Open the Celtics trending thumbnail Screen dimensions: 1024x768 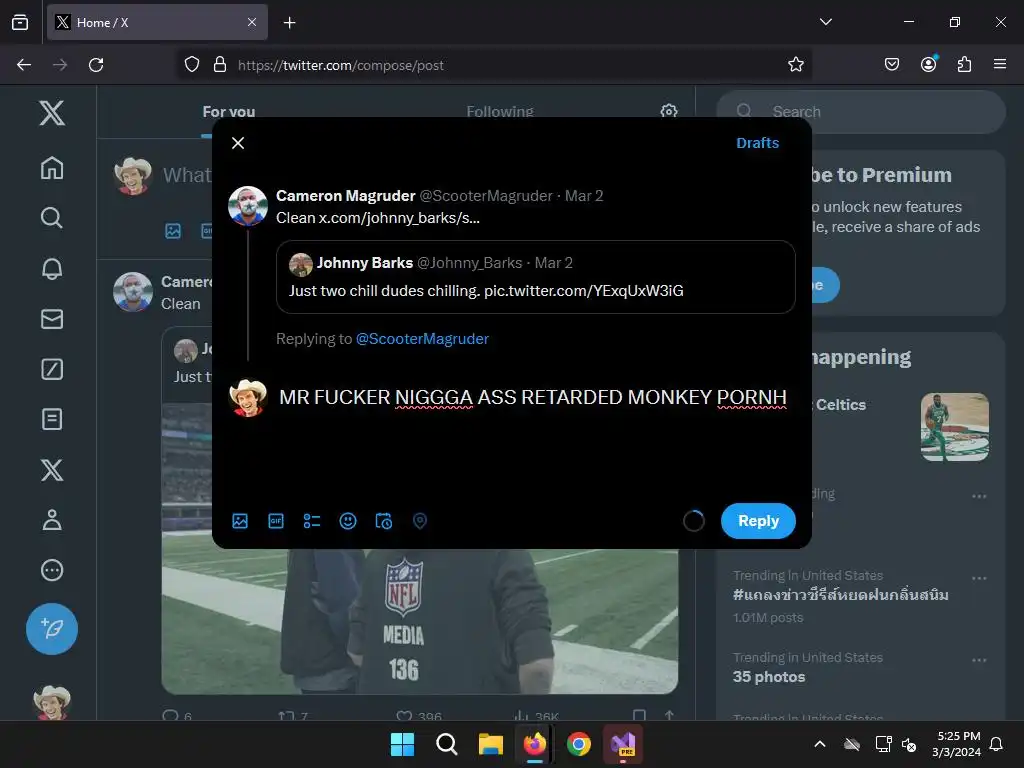pyautogui.click(x=955, y=426)
